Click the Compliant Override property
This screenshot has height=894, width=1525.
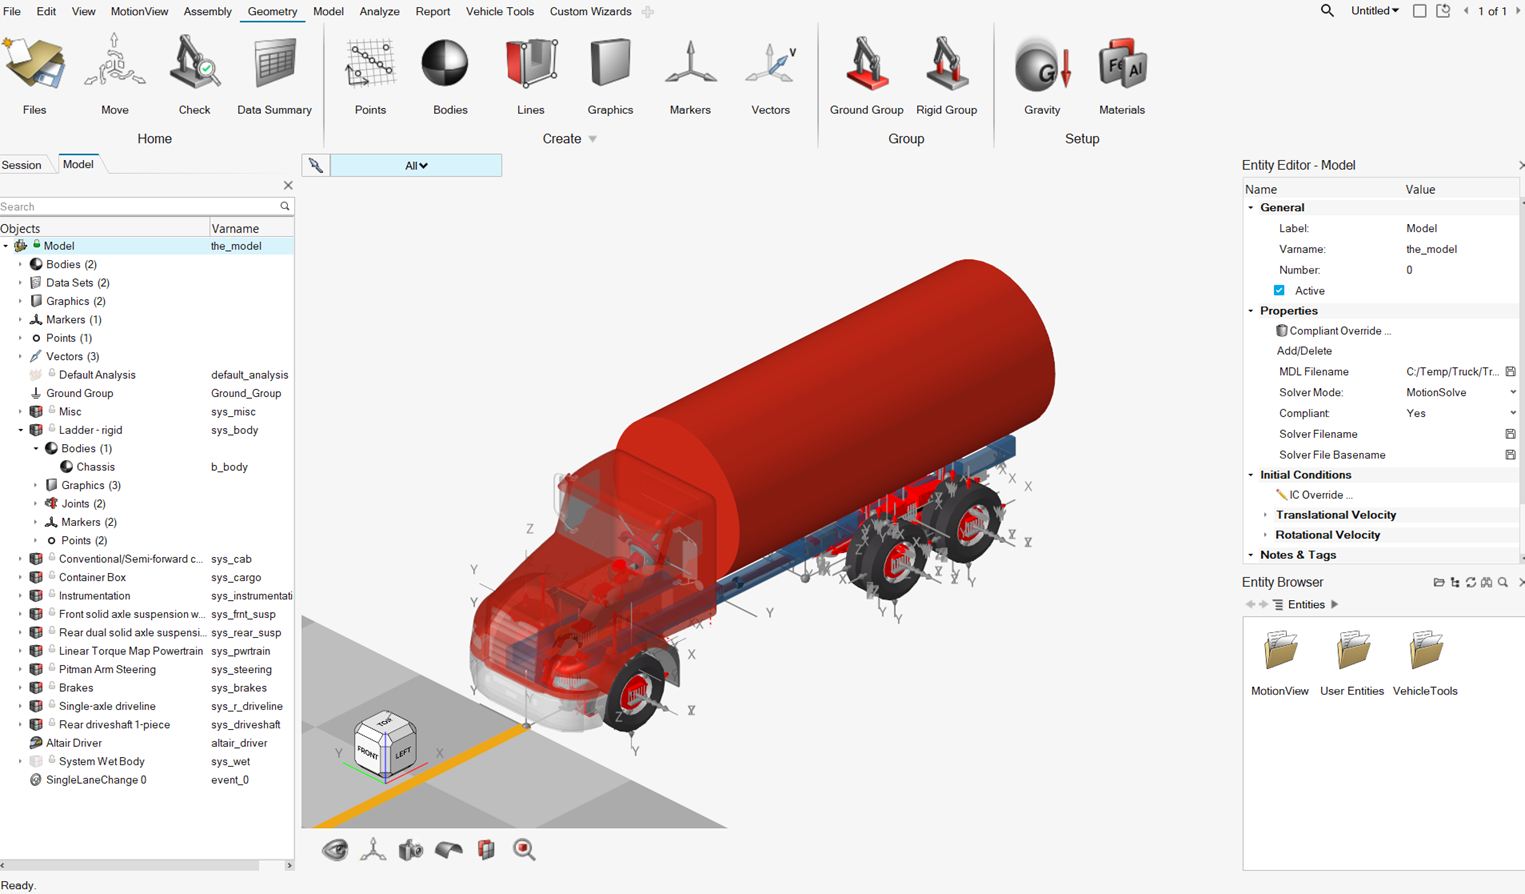click(1334, 331)
